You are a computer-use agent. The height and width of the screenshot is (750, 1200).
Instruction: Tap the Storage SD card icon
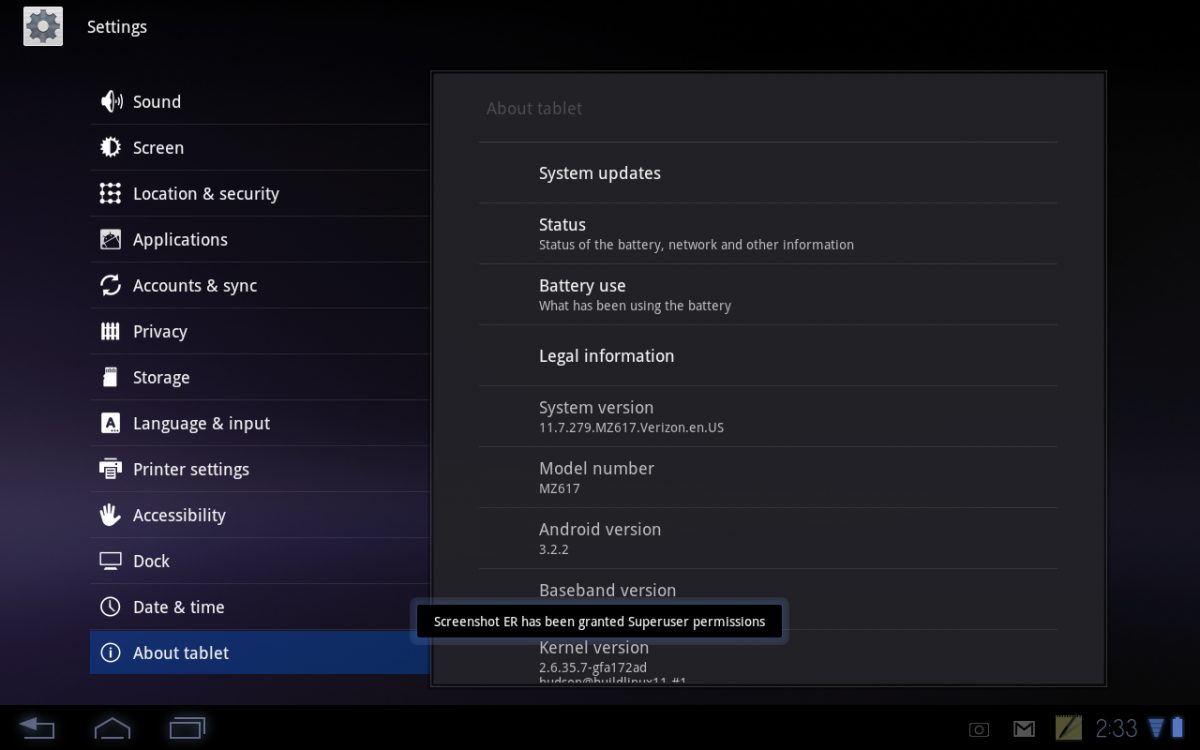click(111, 378)
